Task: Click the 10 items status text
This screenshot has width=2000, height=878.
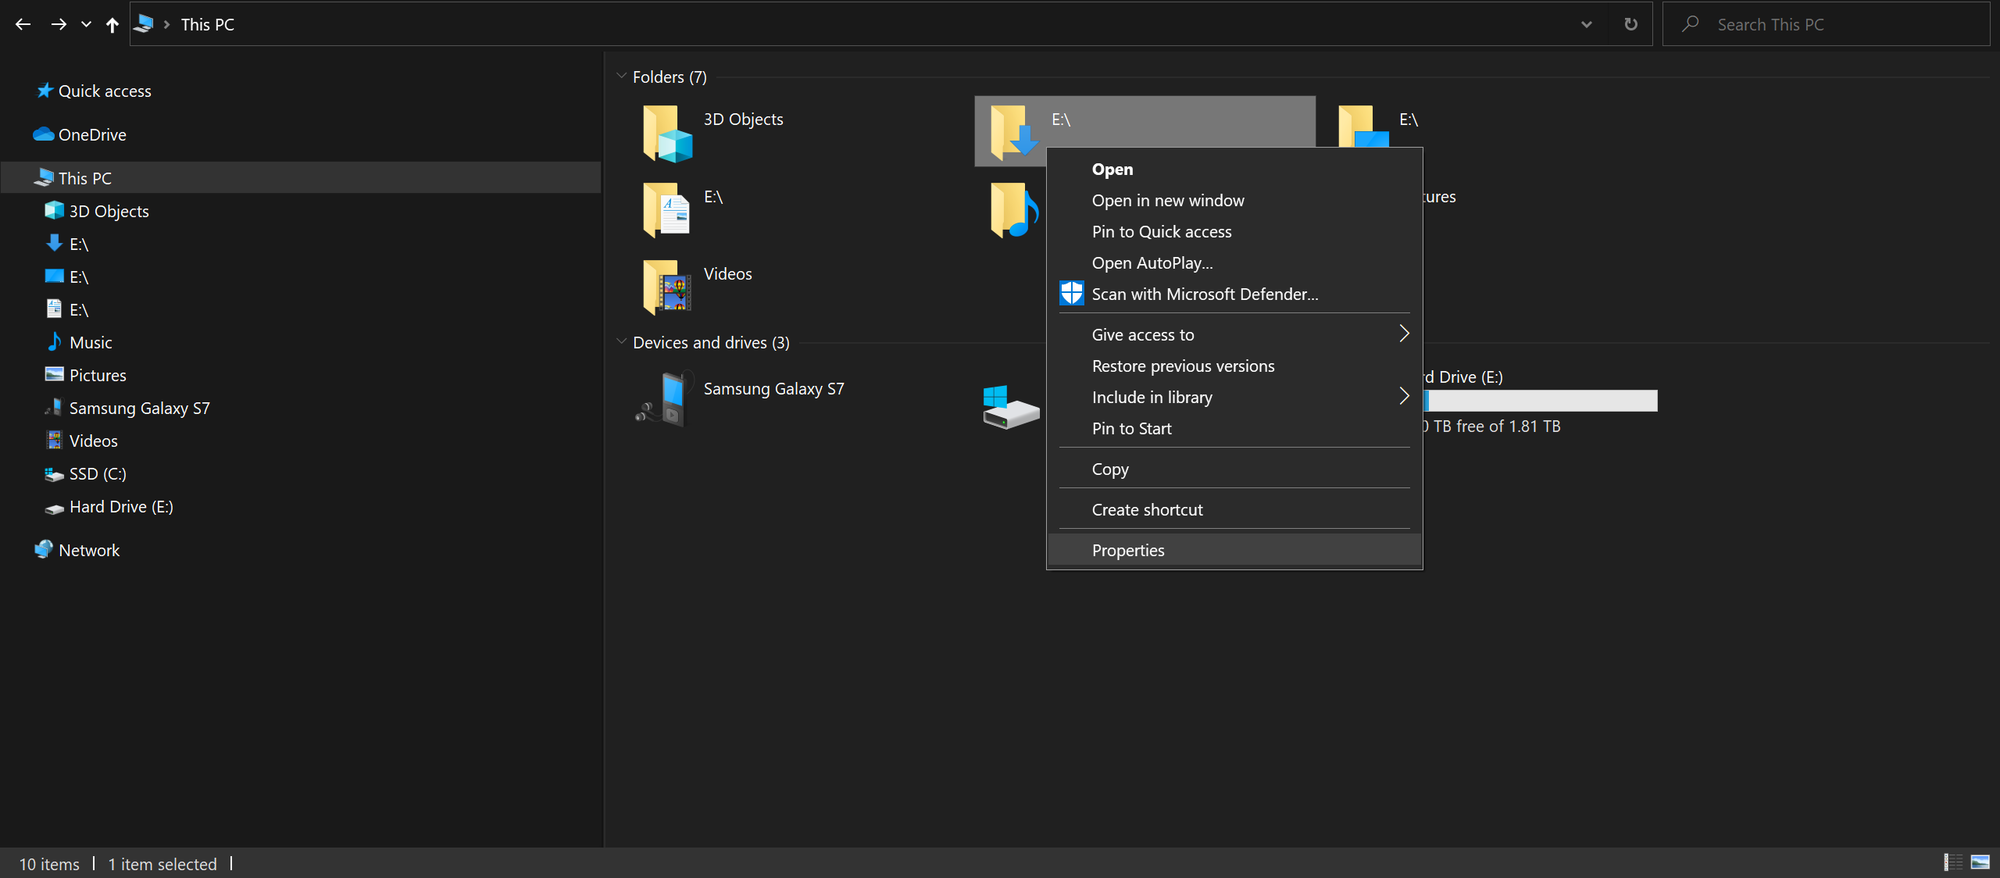Action: (49, 864)
